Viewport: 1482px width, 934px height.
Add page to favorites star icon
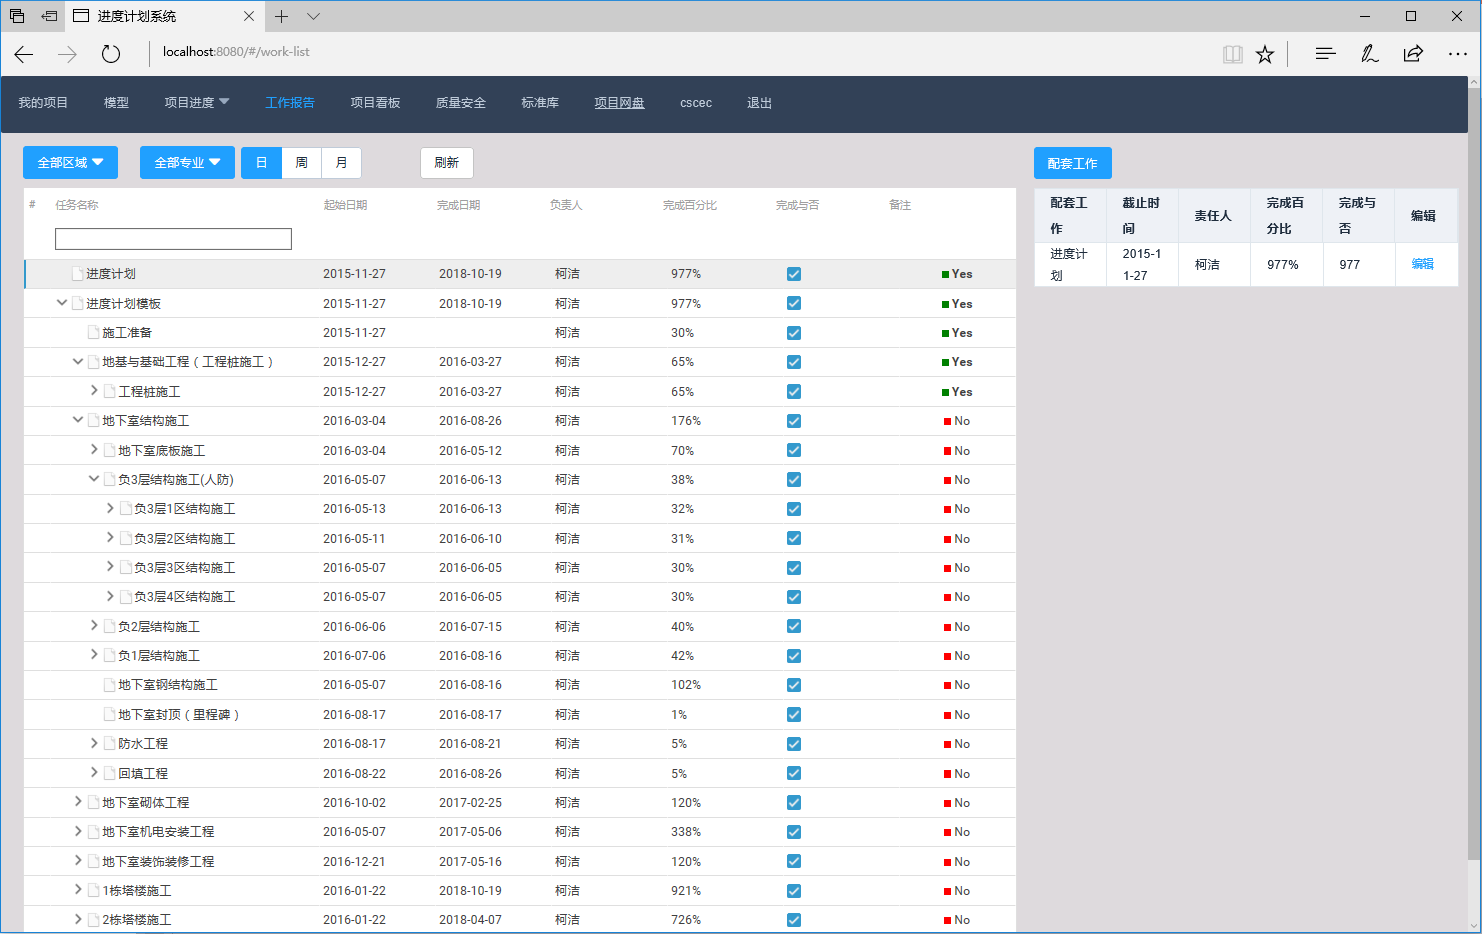[1265, 54]
